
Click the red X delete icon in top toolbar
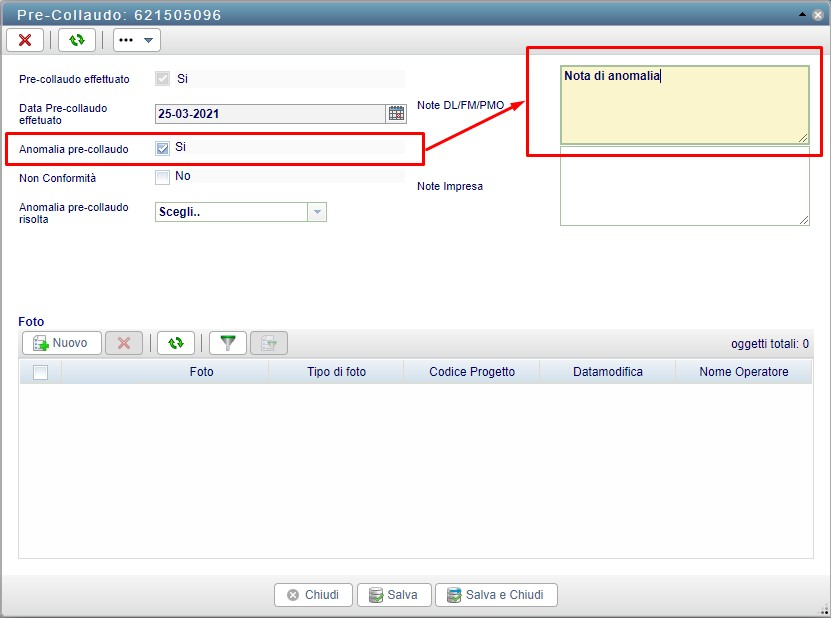(x=25, y=40)
